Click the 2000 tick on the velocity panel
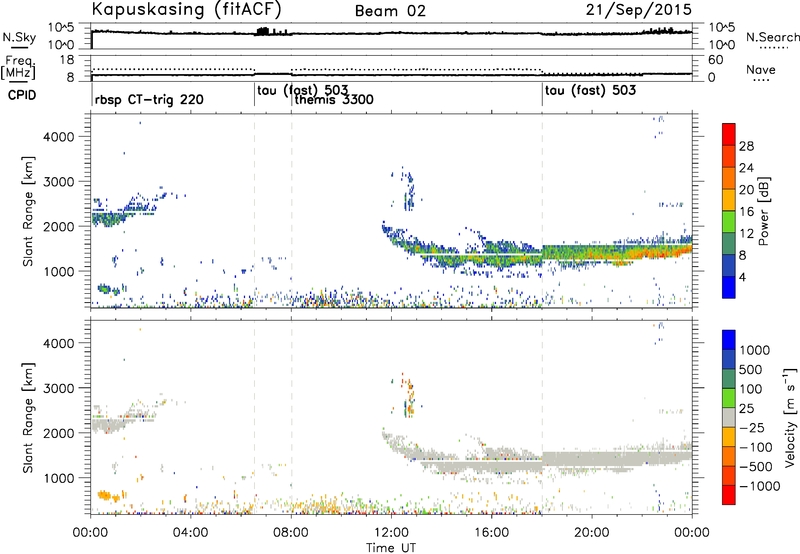Image resolution: width=800 pixels, height=554 pixels. coord(58,433)
